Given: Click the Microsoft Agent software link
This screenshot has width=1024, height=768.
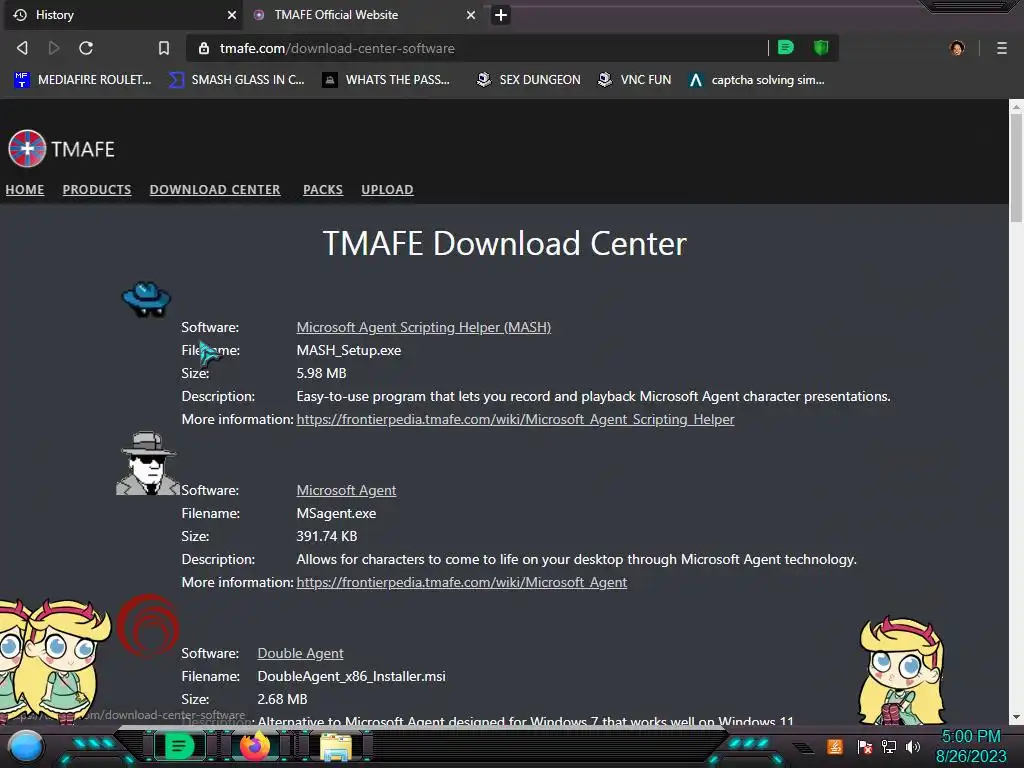Looking at the screenshot, I should click(346, 490).
